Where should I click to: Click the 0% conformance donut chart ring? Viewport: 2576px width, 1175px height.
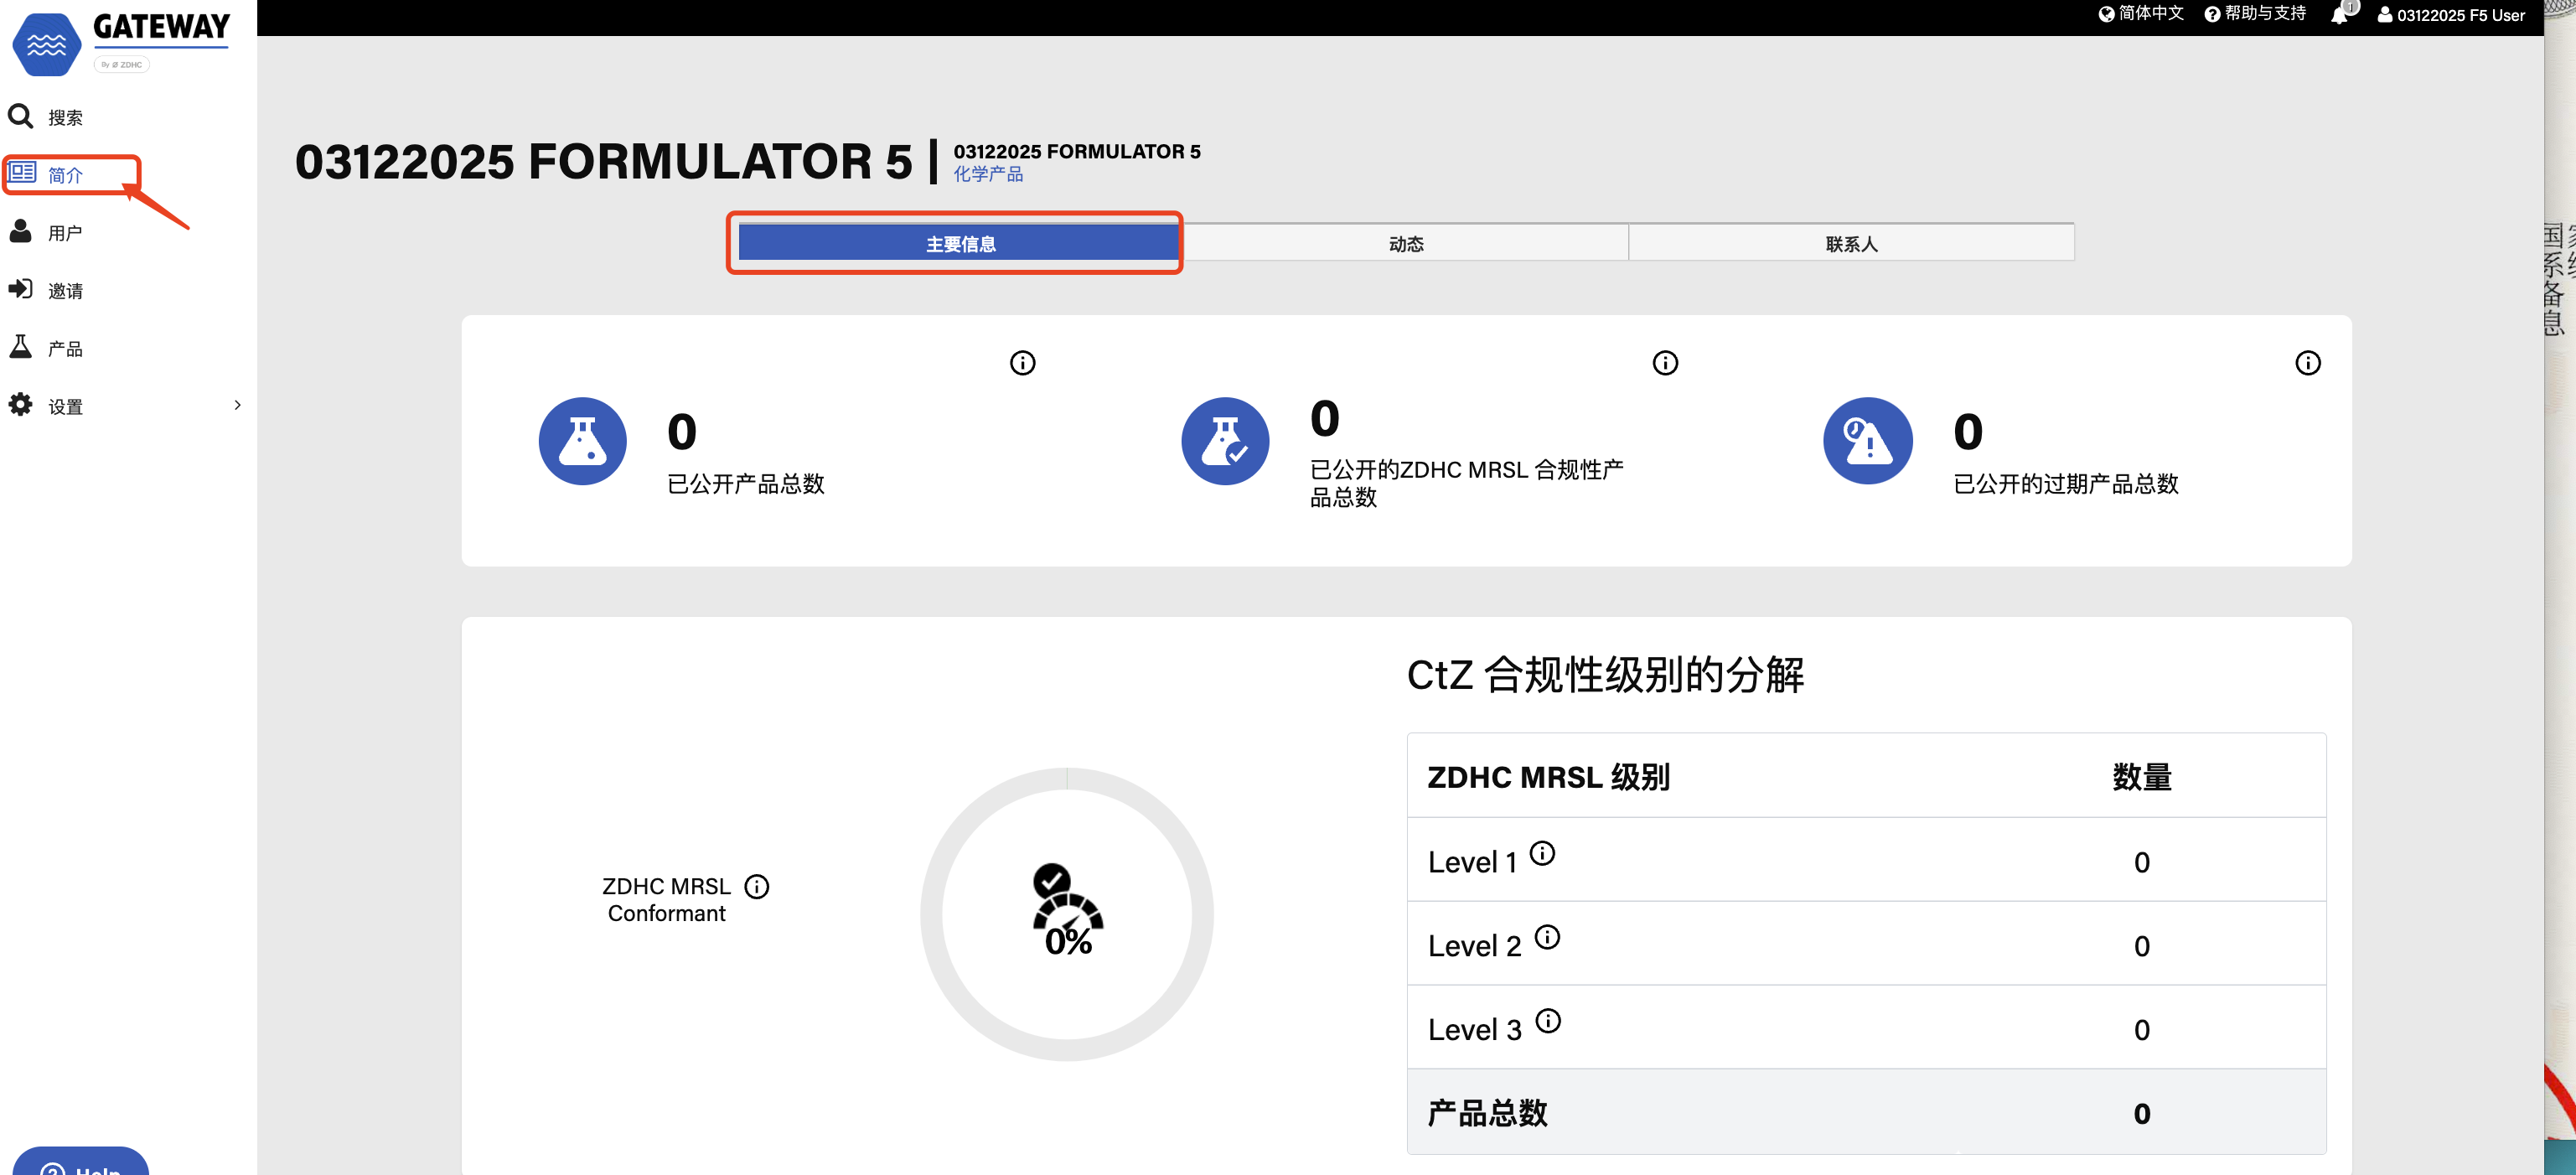point(1067,914)
